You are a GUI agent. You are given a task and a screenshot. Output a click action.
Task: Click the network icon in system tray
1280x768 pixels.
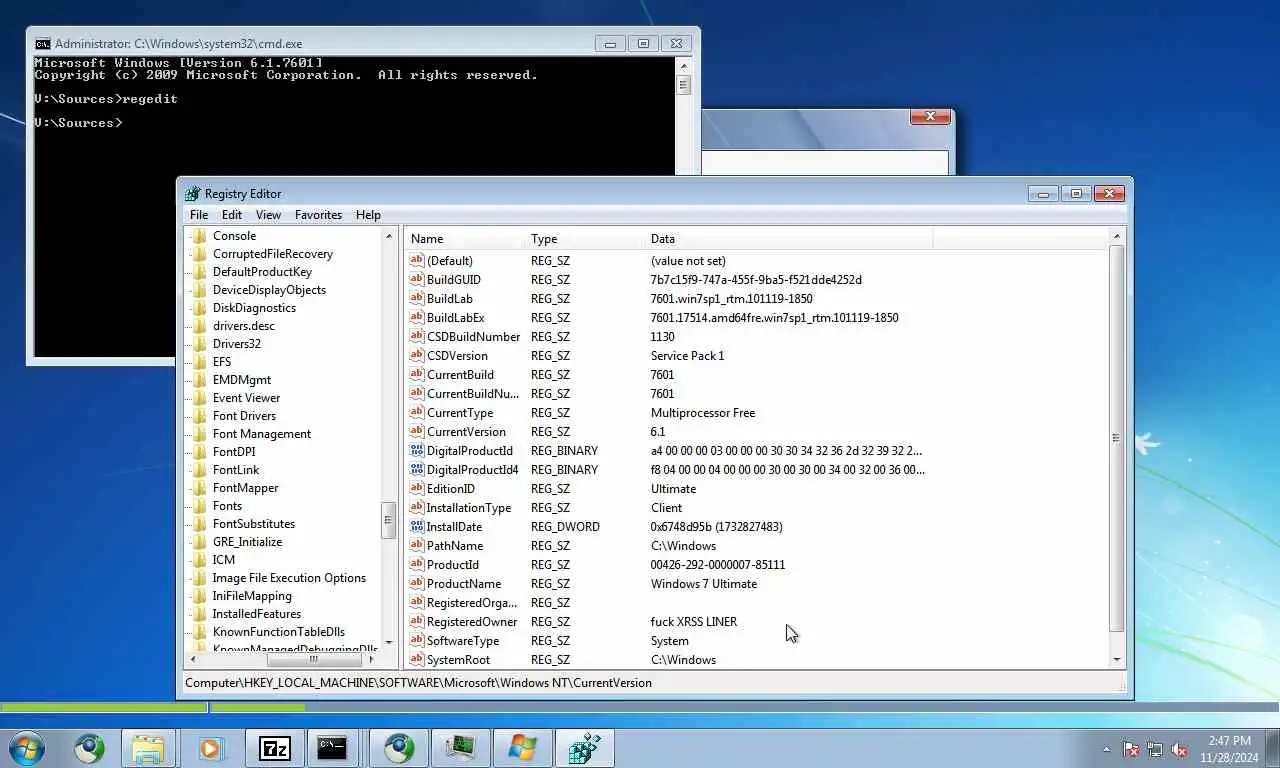tap(1155, 749)
